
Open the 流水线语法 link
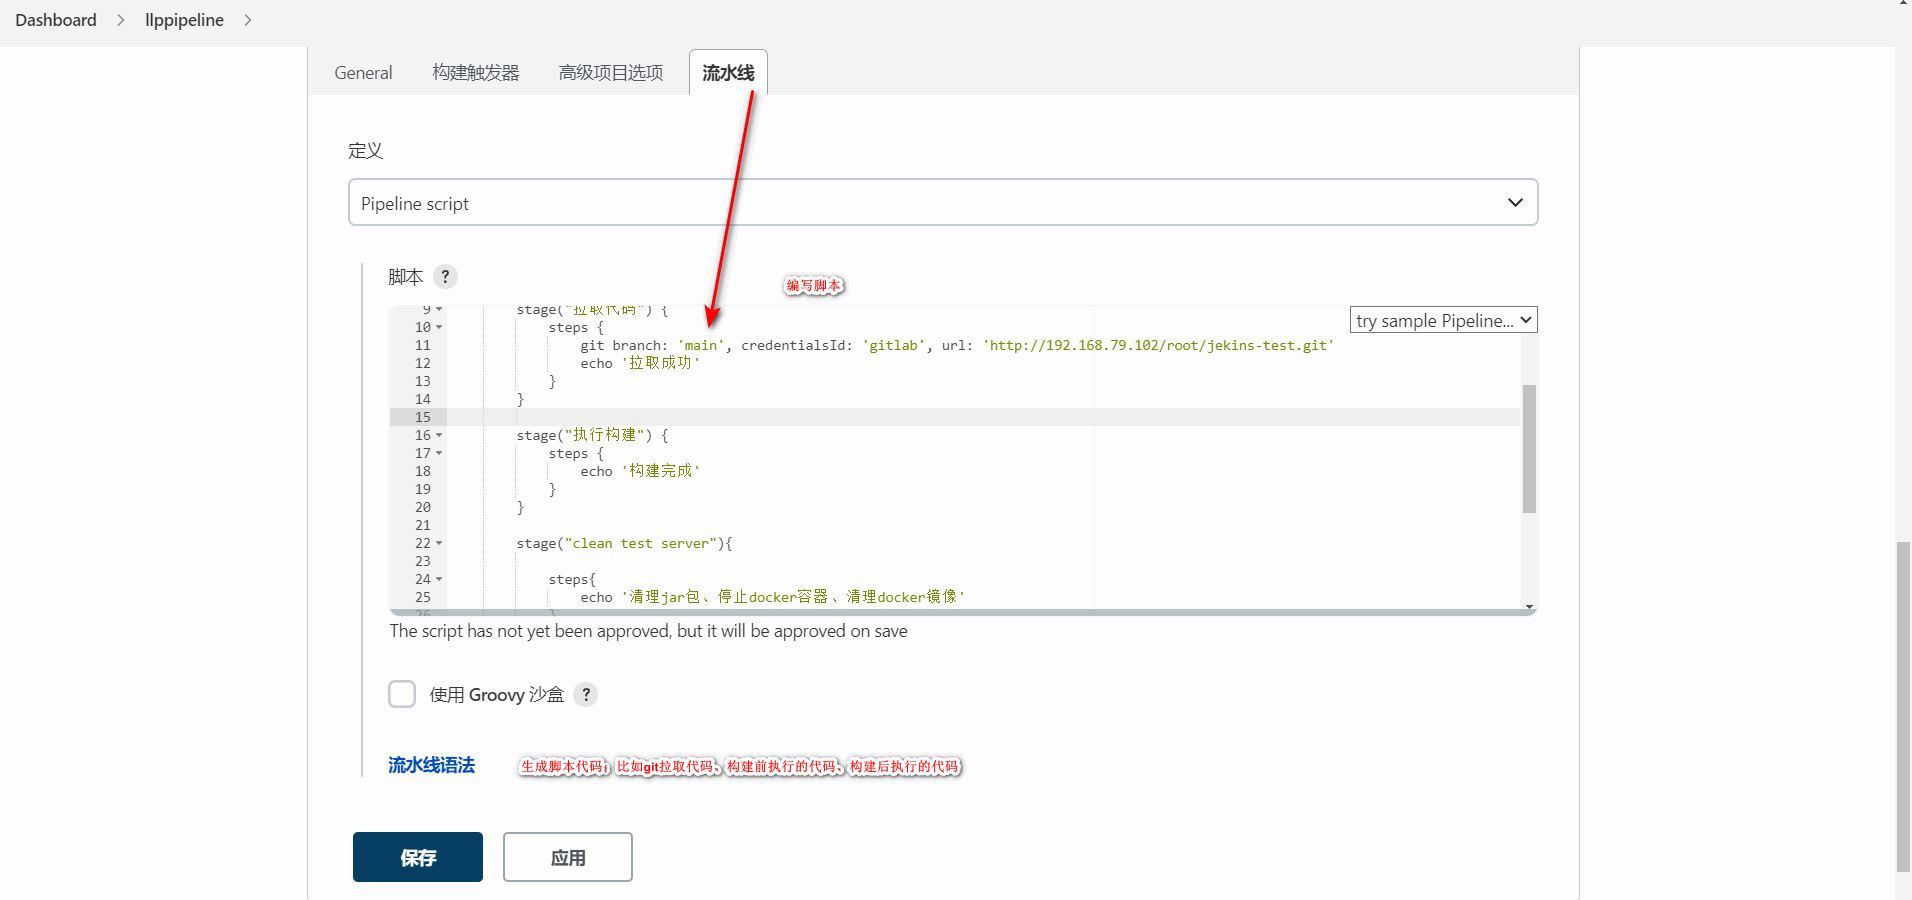[x=432, y=765]
